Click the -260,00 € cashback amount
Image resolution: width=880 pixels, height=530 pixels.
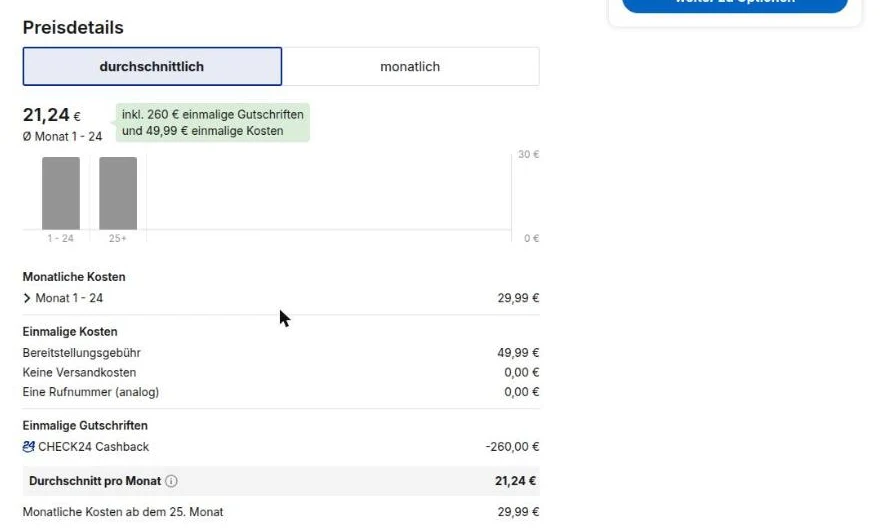[x=512, y=447]
